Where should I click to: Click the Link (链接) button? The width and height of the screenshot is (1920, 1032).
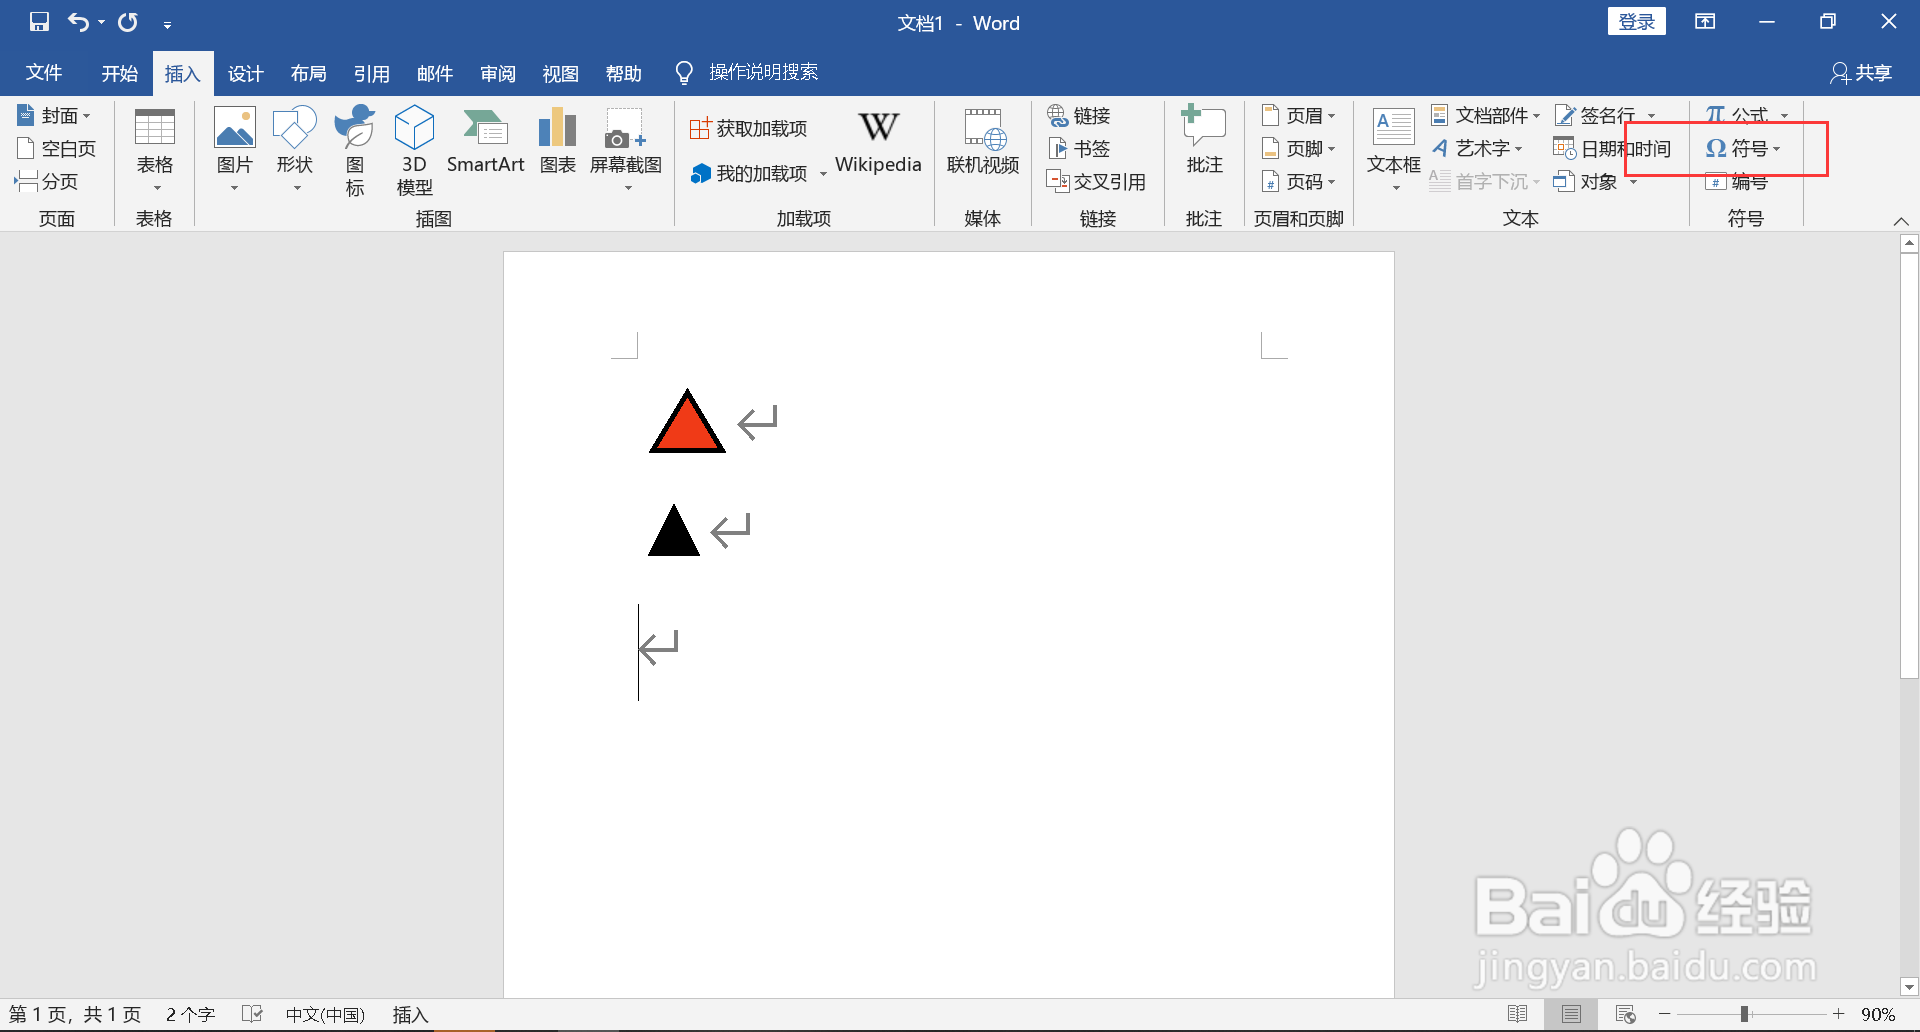pos(1079,116)
